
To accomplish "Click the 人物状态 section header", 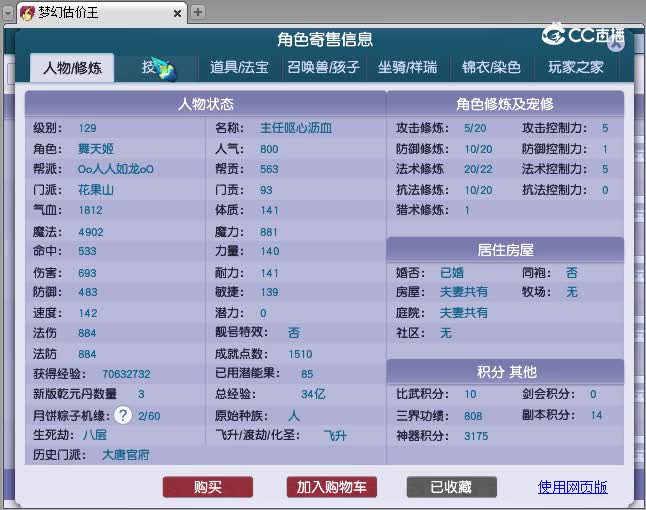I will tap(206, 104).
